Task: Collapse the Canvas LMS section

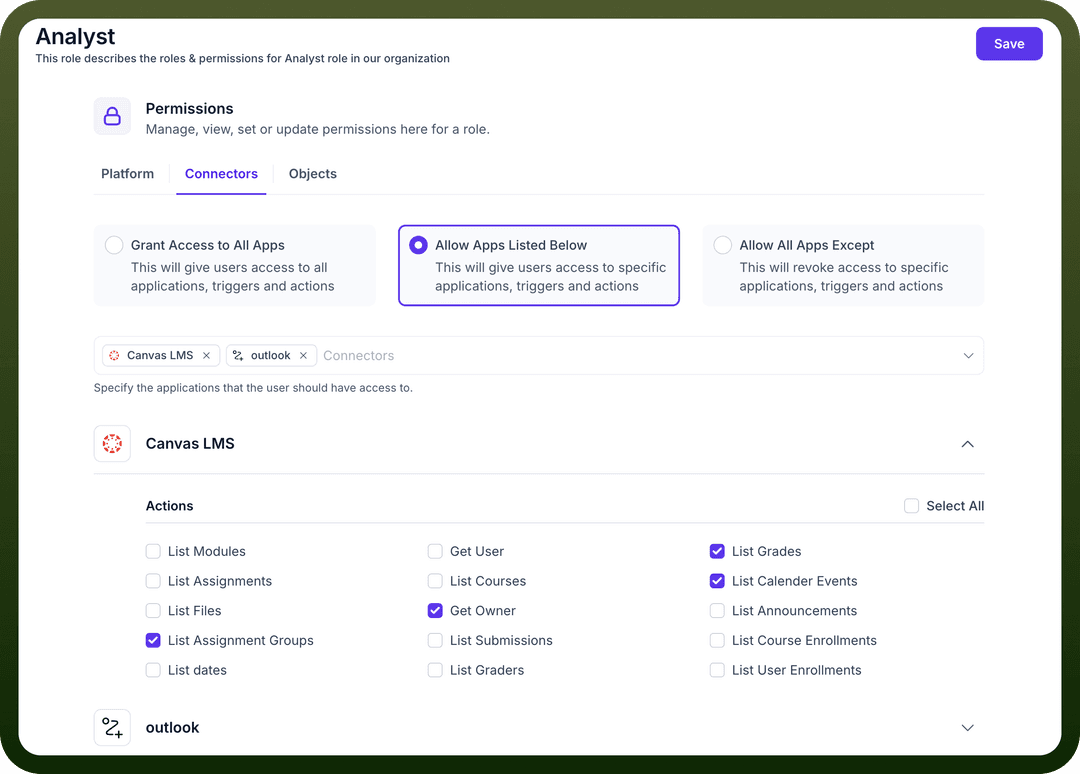Action: click(968, 444)
